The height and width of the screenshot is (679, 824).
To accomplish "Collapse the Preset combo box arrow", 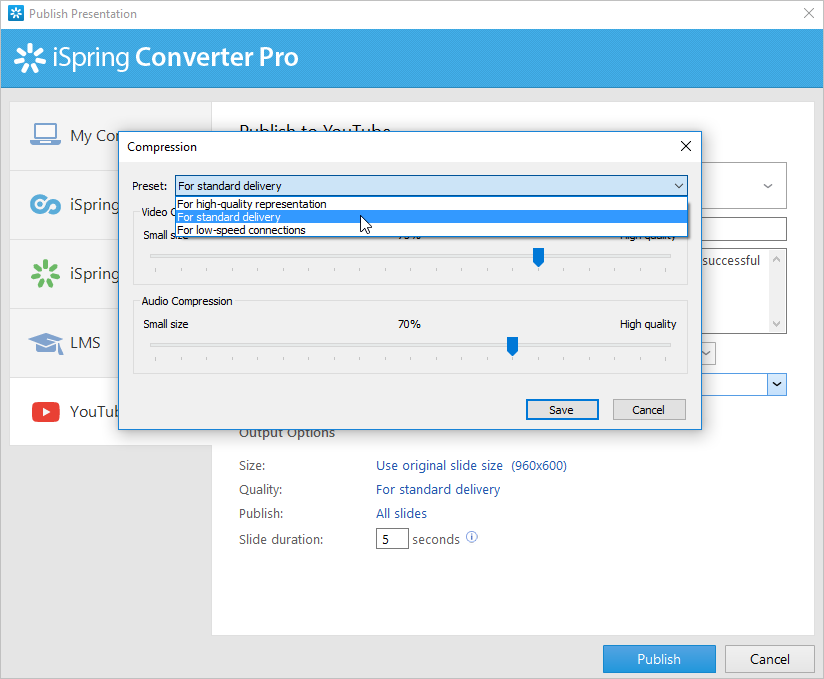I will click(x=678, y=186).
